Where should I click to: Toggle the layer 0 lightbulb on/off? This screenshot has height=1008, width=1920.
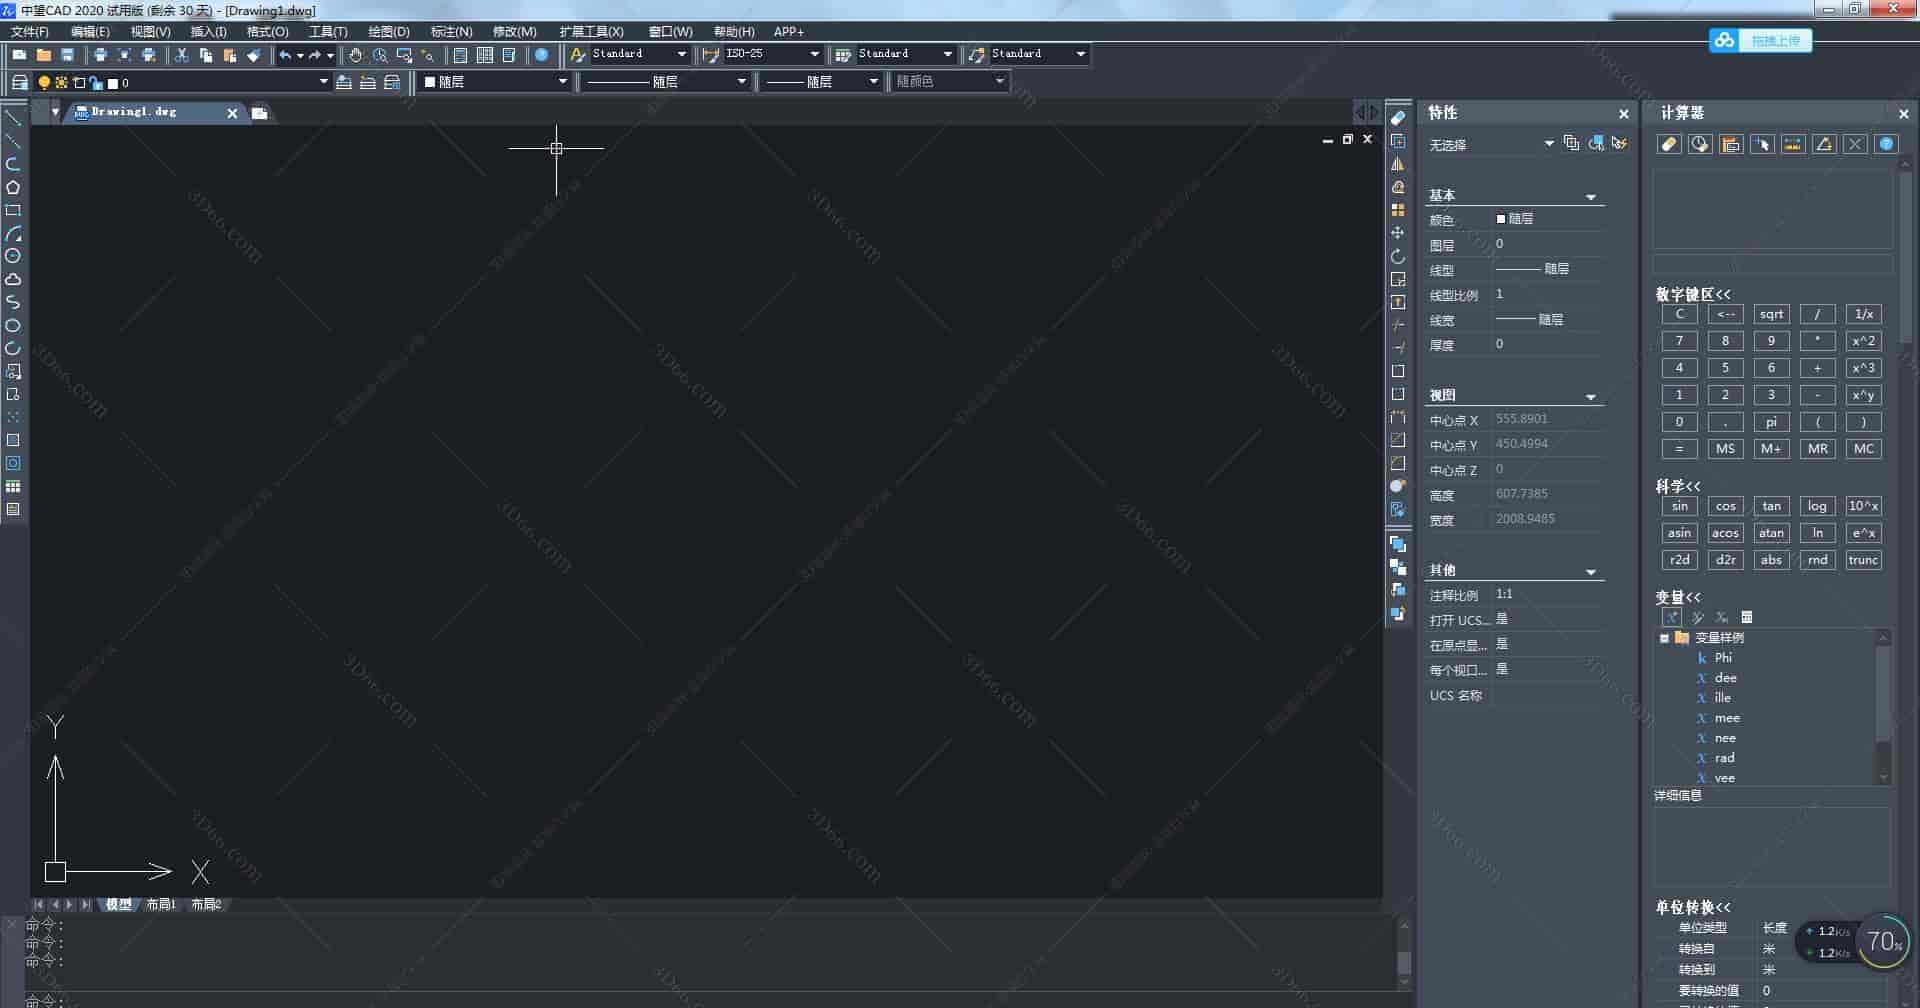[x=44, y=83]
